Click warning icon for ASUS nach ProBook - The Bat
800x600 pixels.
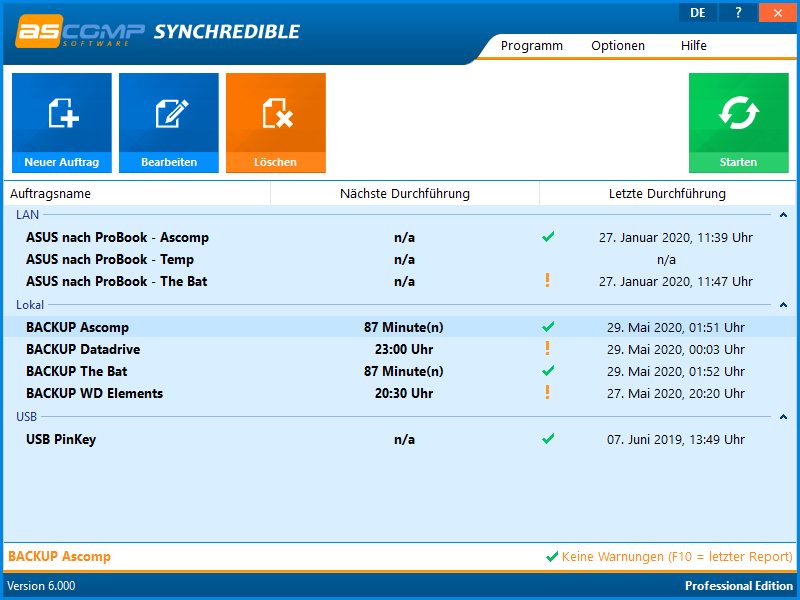[547, 281]
